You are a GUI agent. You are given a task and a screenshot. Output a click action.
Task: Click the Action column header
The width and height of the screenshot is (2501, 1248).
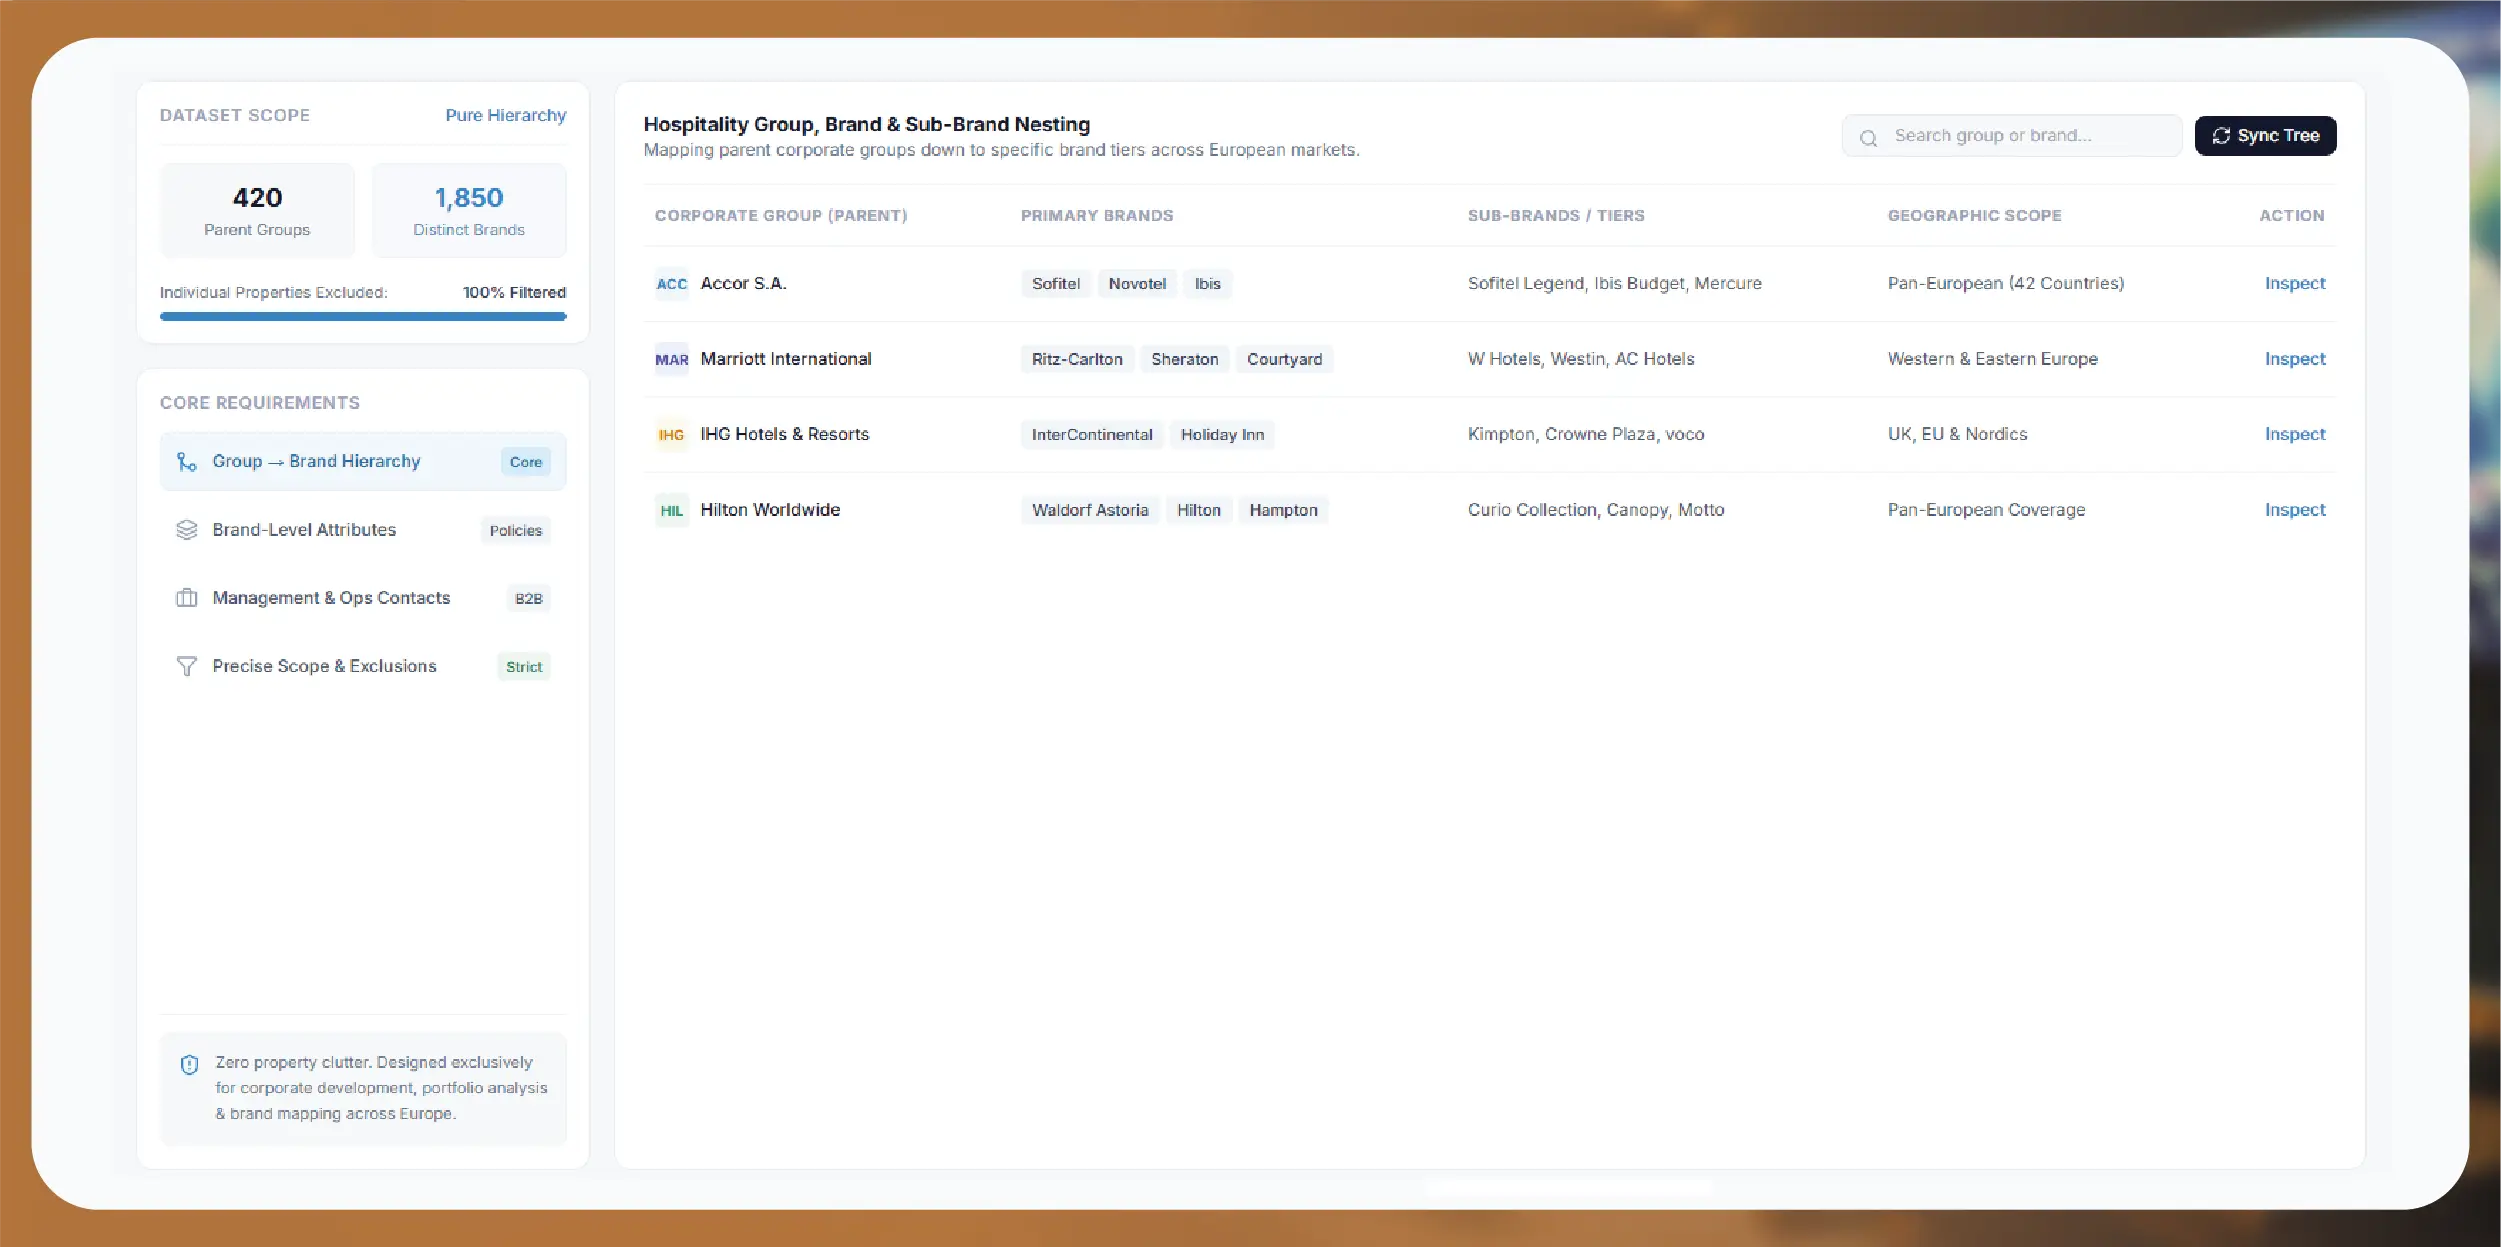tap(2292, 216)
